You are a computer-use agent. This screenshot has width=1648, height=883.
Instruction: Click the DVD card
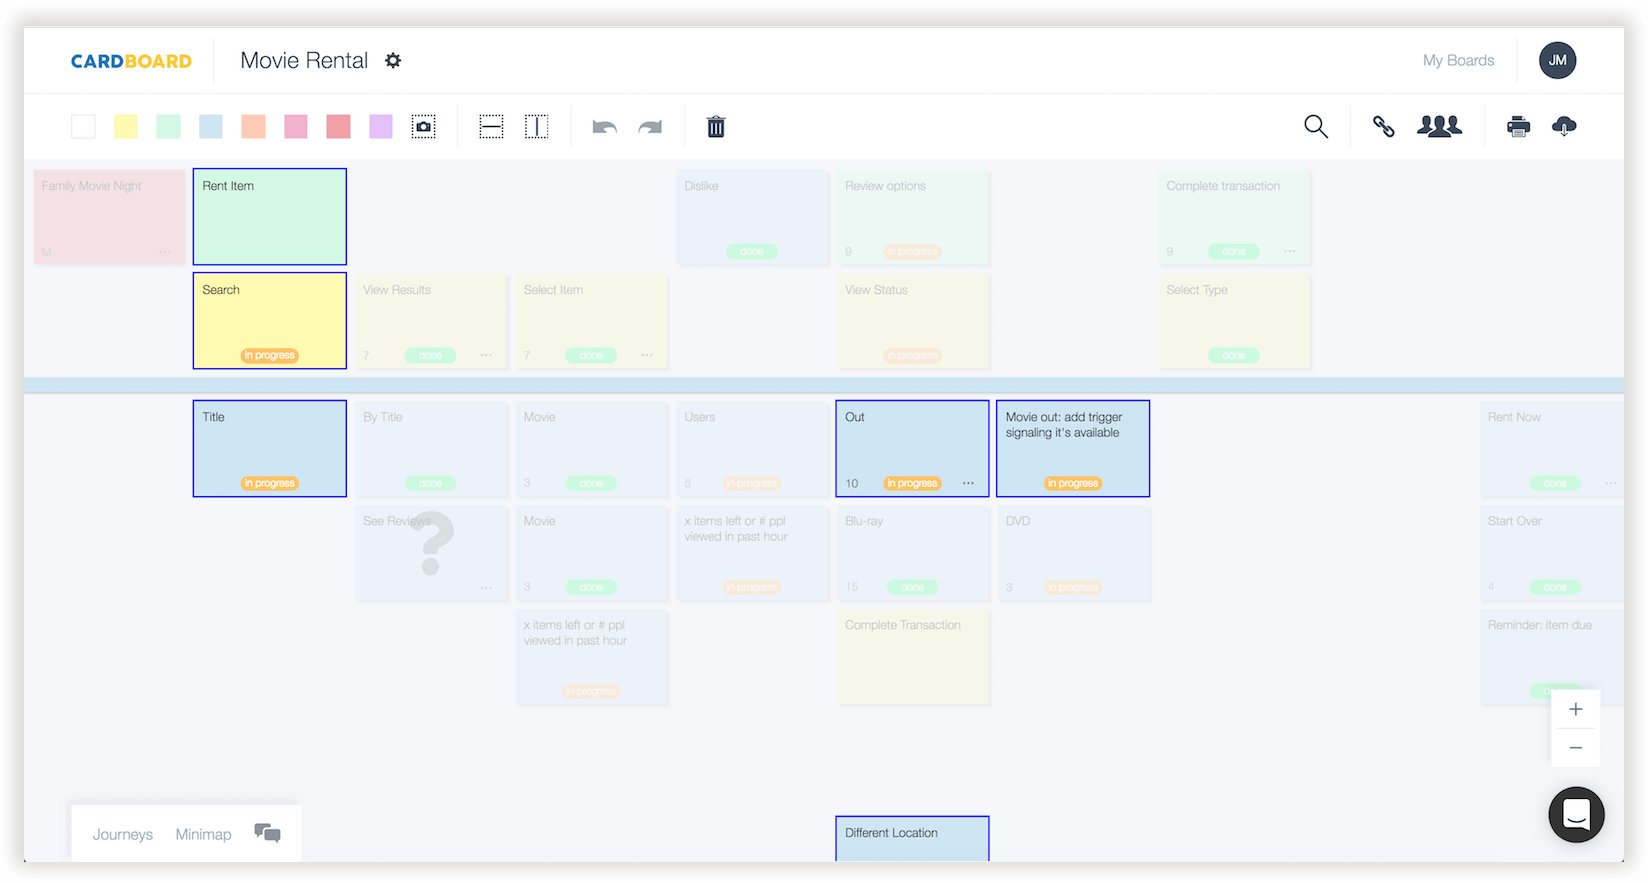tap(1073, 553)
